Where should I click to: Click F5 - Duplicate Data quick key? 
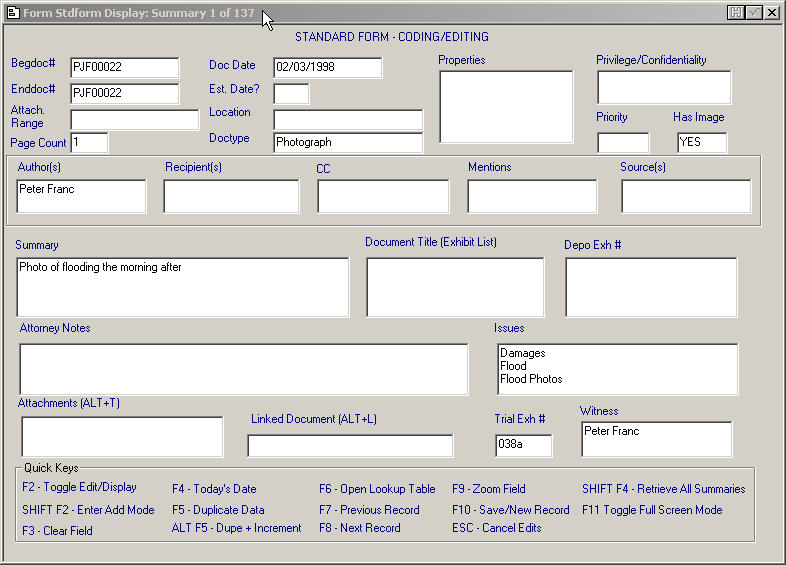218,510
